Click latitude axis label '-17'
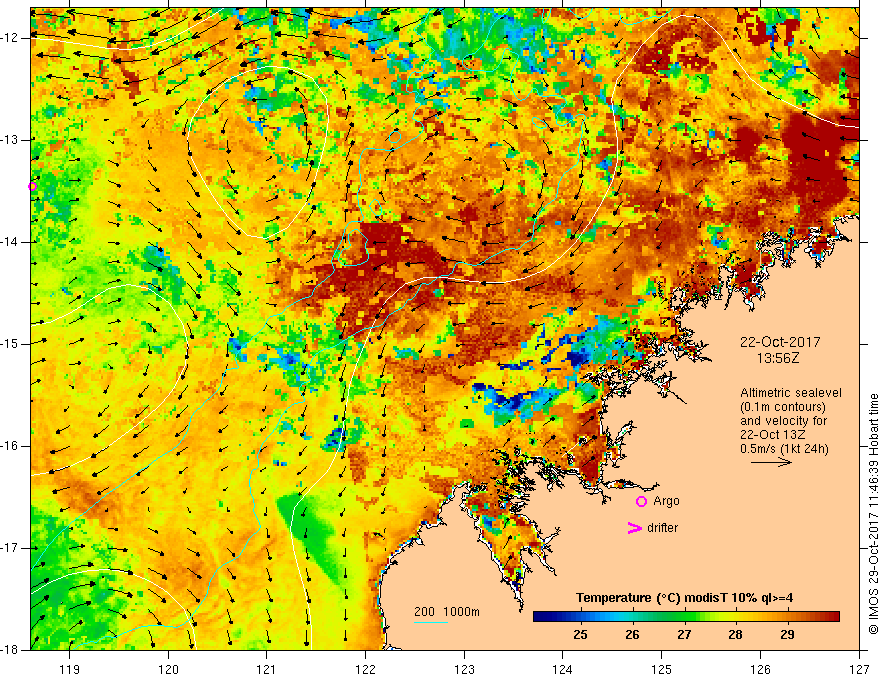Screen dimensions: 880x680 pyautogui.click(x=10, y=548)
